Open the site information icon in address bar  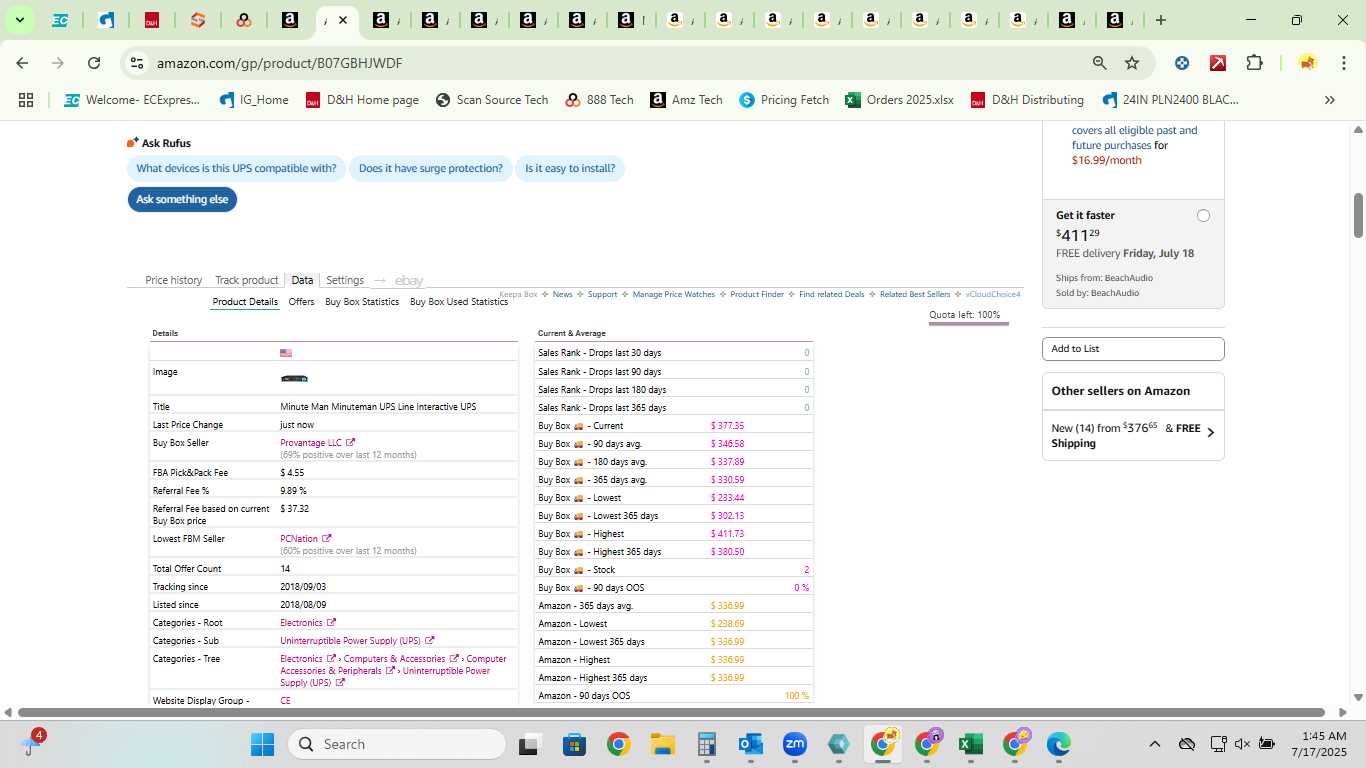[x=137, y=63]
